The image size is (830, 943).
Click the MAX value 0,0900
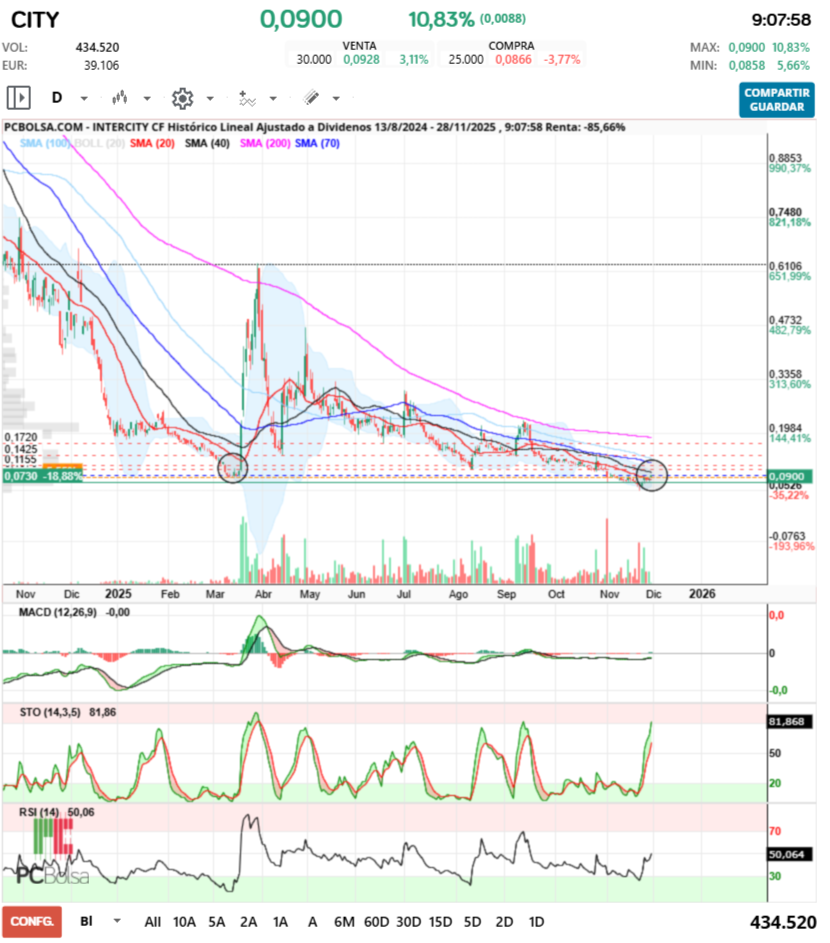click(746, 47)
